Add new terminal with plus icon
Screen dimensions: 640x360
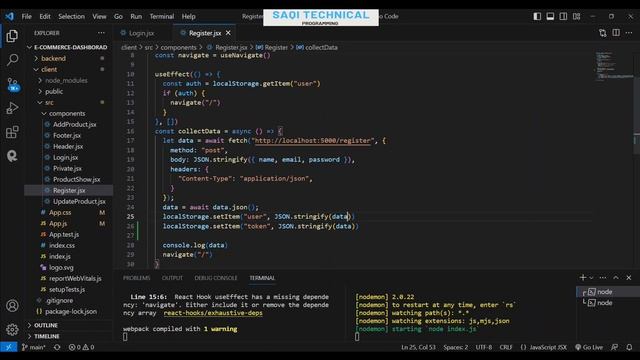[582, 278]
